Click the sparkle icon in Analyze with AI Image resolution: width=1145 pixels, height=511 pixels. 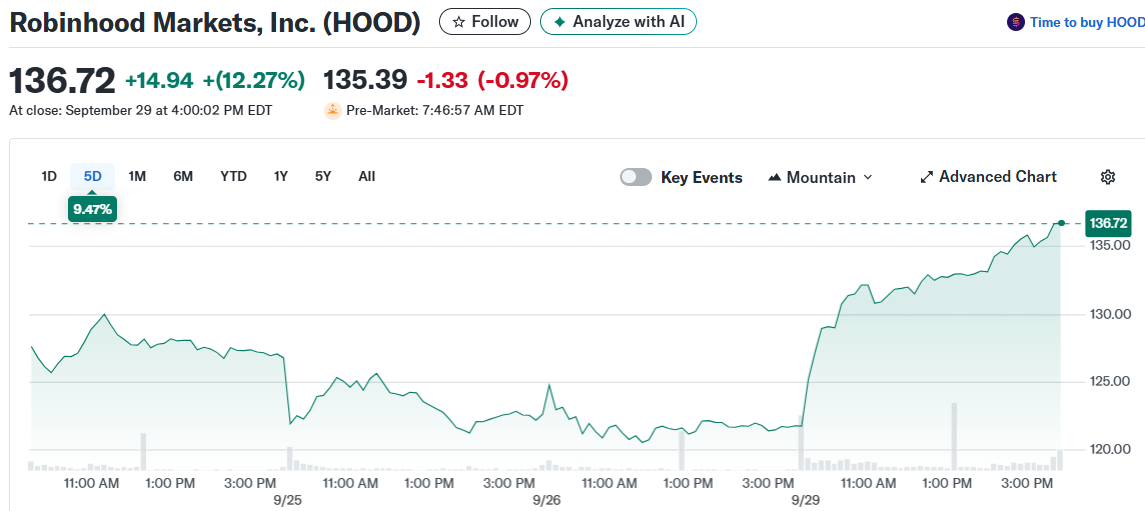pos(560,22)
